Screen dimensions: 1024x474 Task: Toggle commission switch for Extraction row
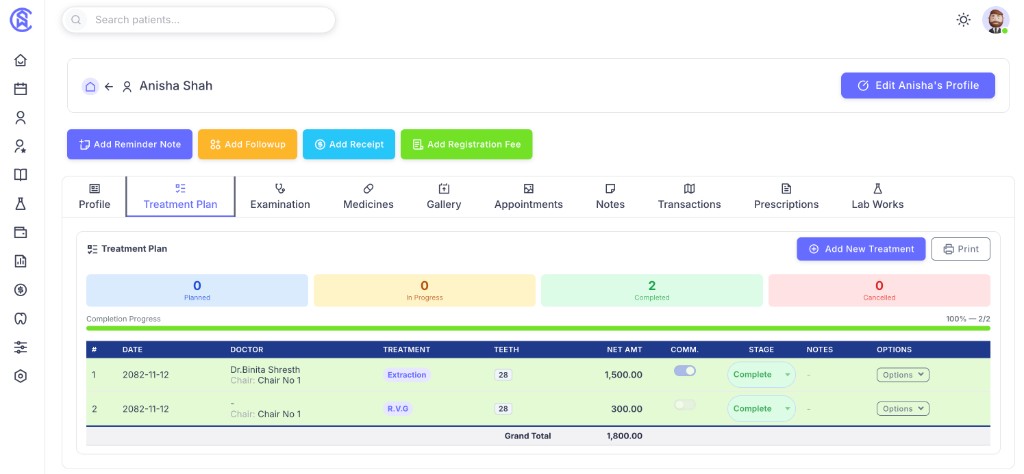685,371
